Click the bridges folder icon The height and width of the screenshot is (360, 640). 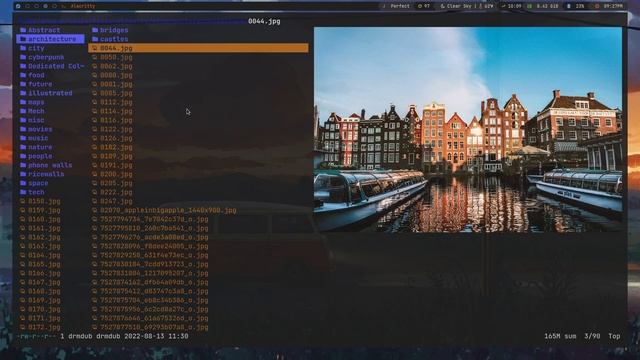95,30
